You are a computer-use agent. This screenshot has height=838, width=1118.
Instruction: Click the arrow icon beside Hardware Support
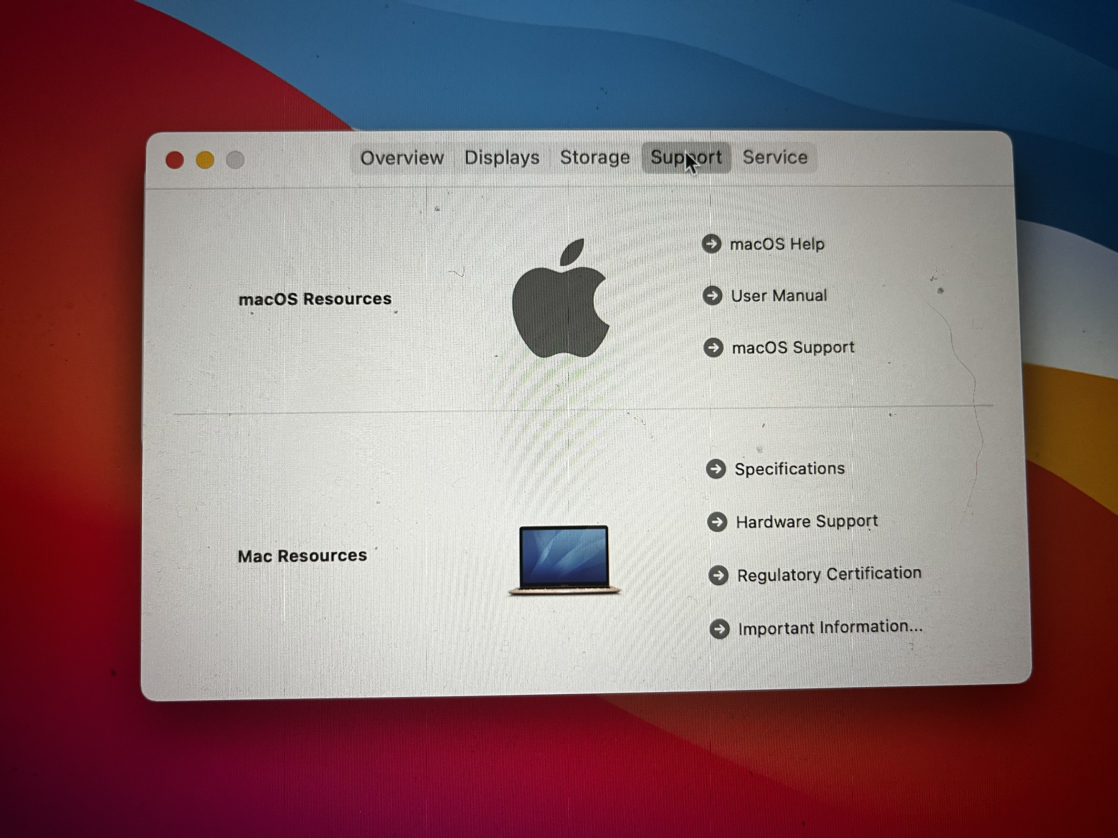pos(717,522)
